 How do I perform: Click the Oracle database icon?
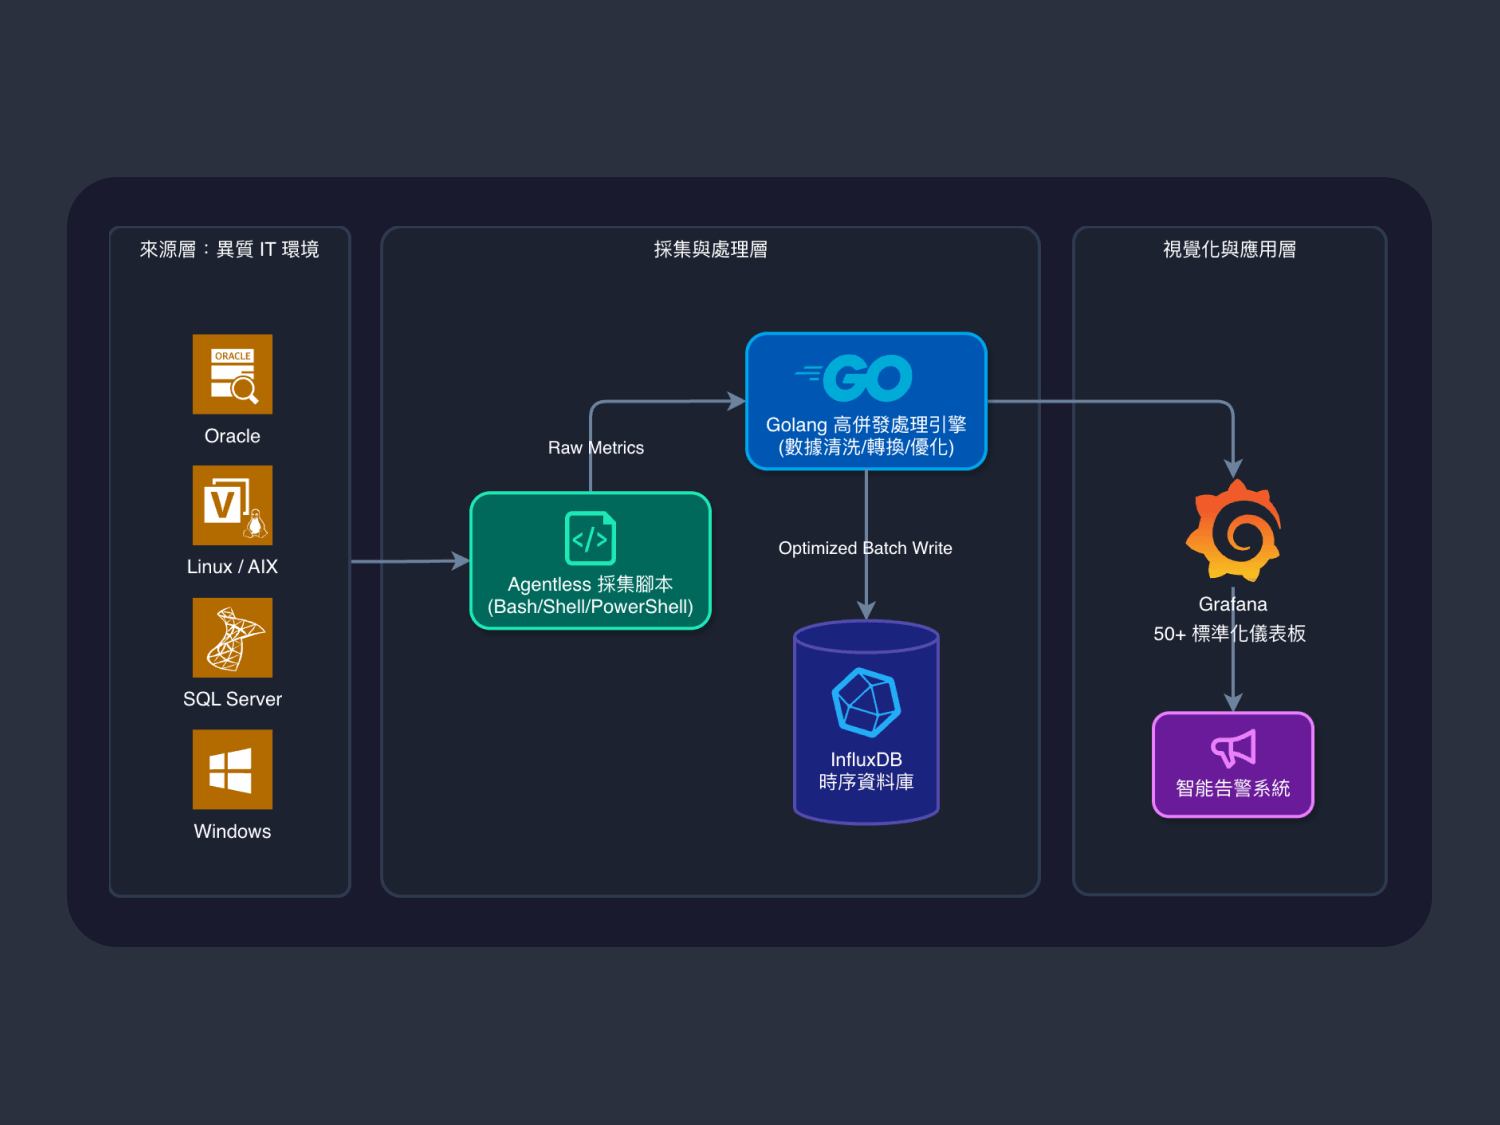(x=232, y=374)
